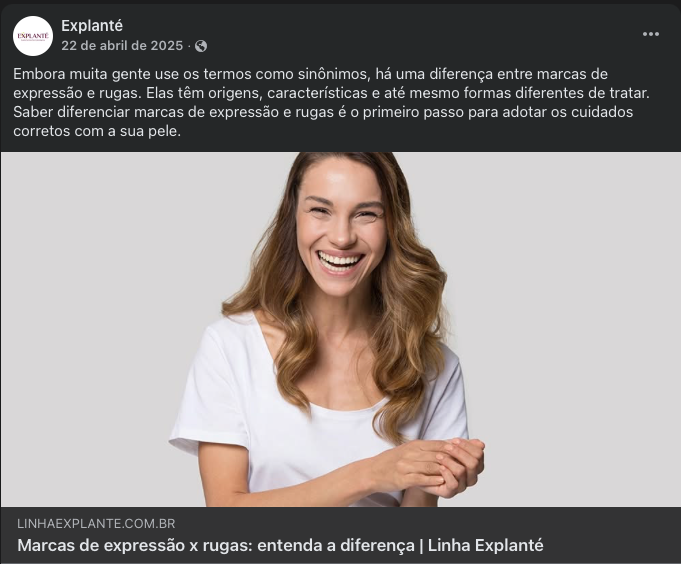
Task: Open the post date 22 de abril de 2025
Action: [122, 46]
